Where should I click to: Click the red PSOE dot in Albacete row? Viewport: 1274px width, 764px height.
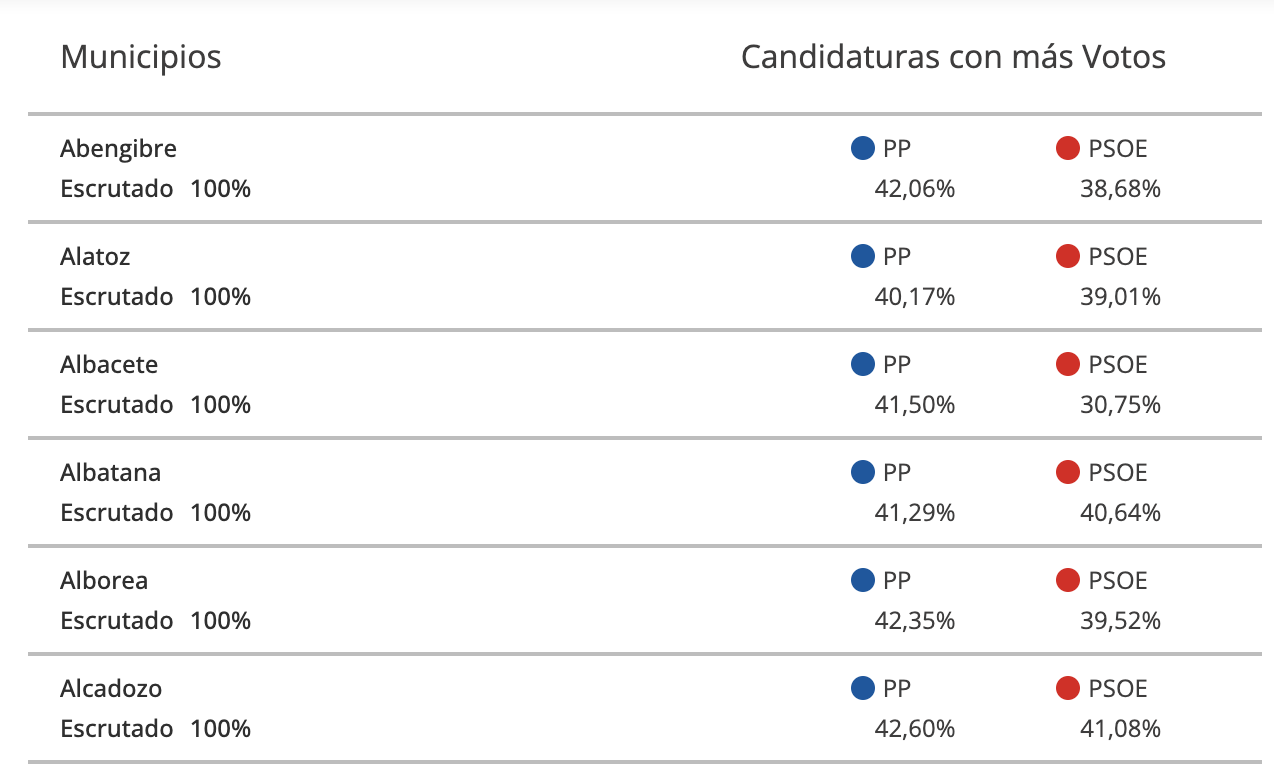click(x=1068, y=365)
